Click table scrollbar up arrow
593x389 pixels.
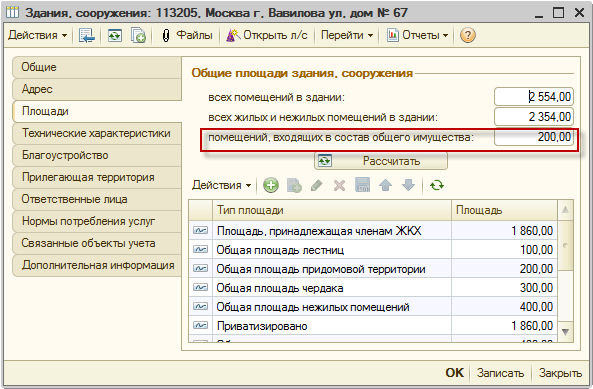tap(565, 210)
